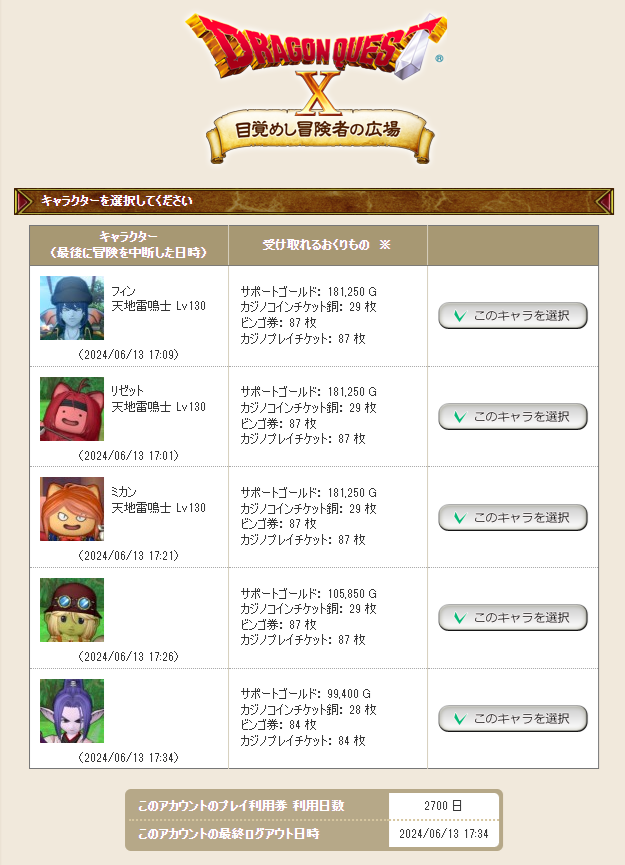This screenshot has width=625, height=865.
Task: Choose the 99,400 G character's select button
Action: coord(512,719)
